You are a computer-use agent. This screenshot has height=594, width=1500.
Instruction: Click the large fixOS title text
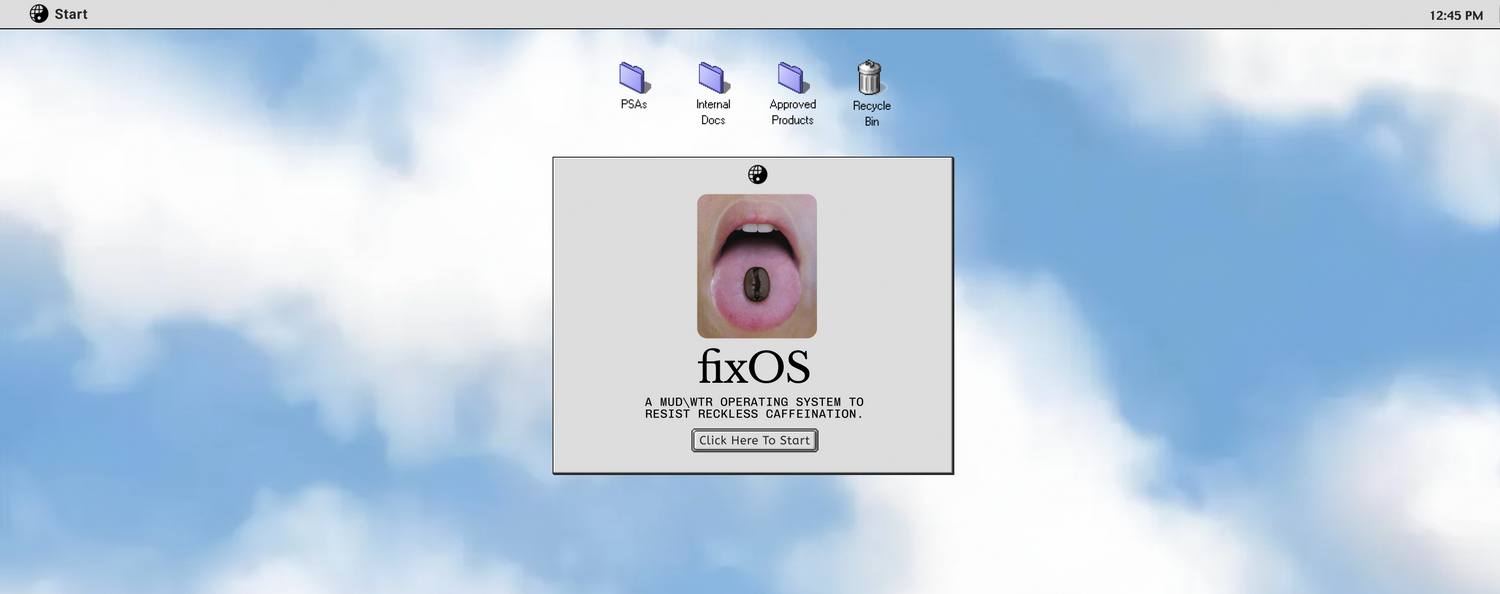[754, 368]
